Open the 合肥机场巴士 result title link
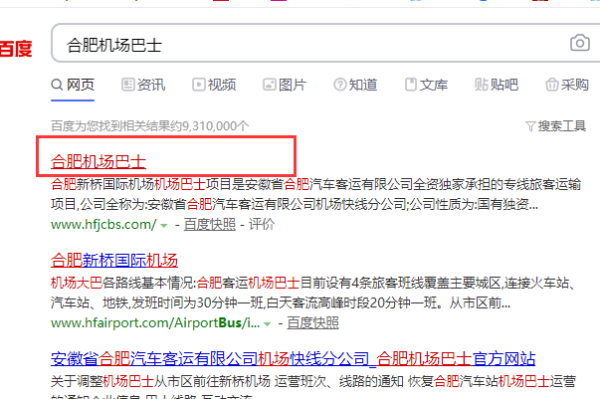 (98, 161)
